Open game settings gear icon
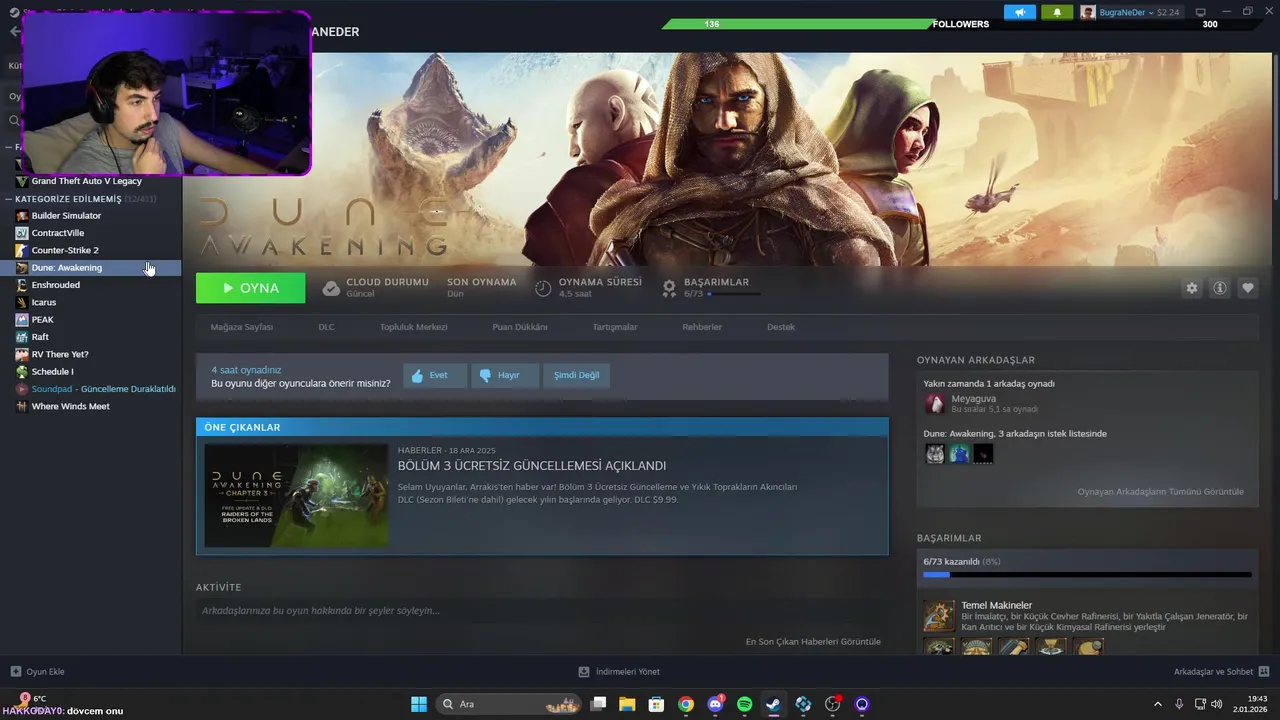This screenshot has width=1280, height=720. [1191, 288]
